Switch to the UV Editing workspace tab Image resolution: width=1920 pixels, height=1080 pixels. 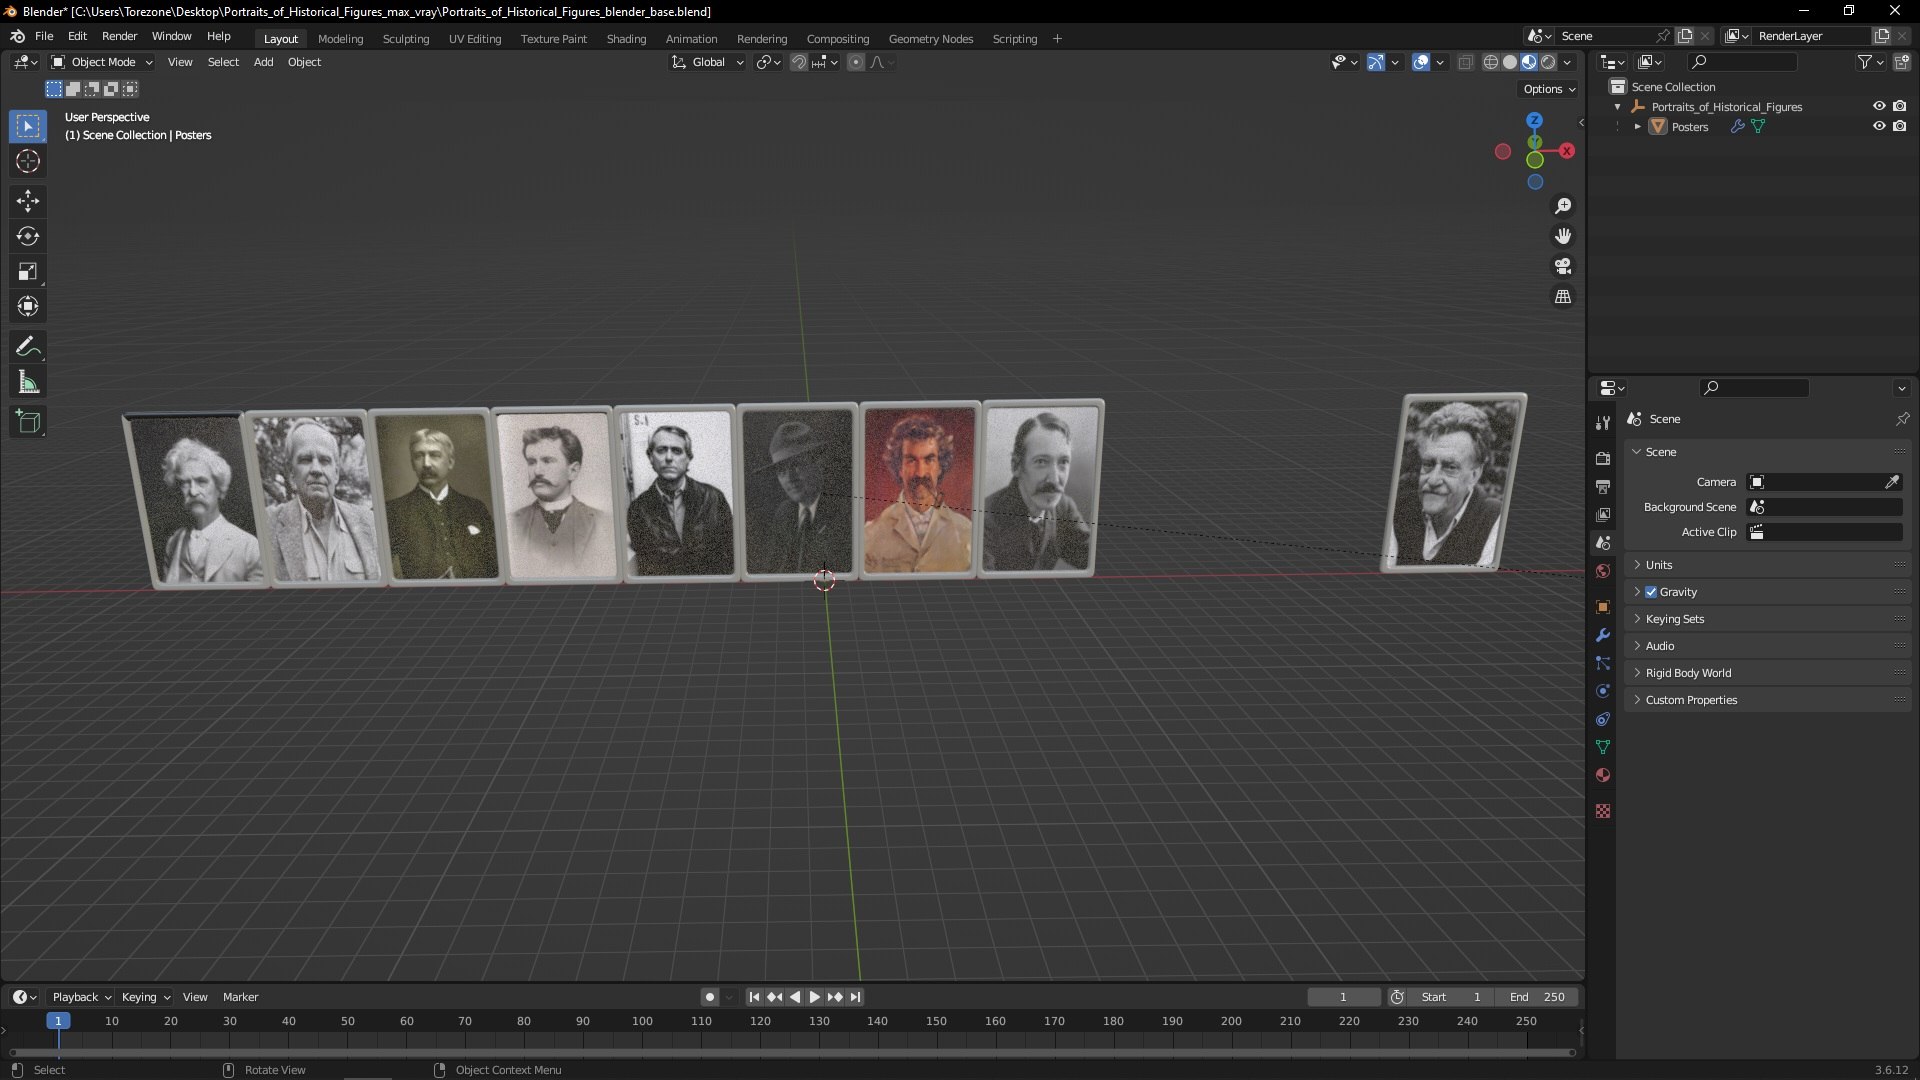tap(475, 39)
